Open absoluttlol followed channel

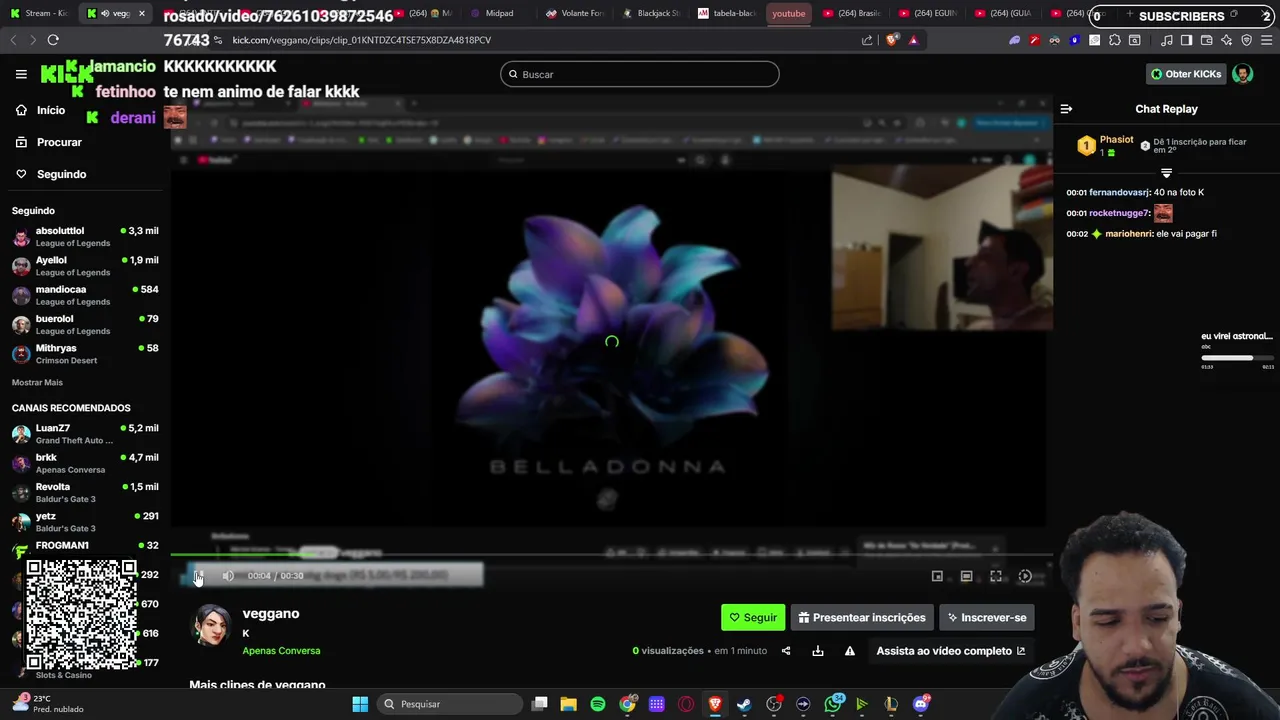(x=85, y=237)
